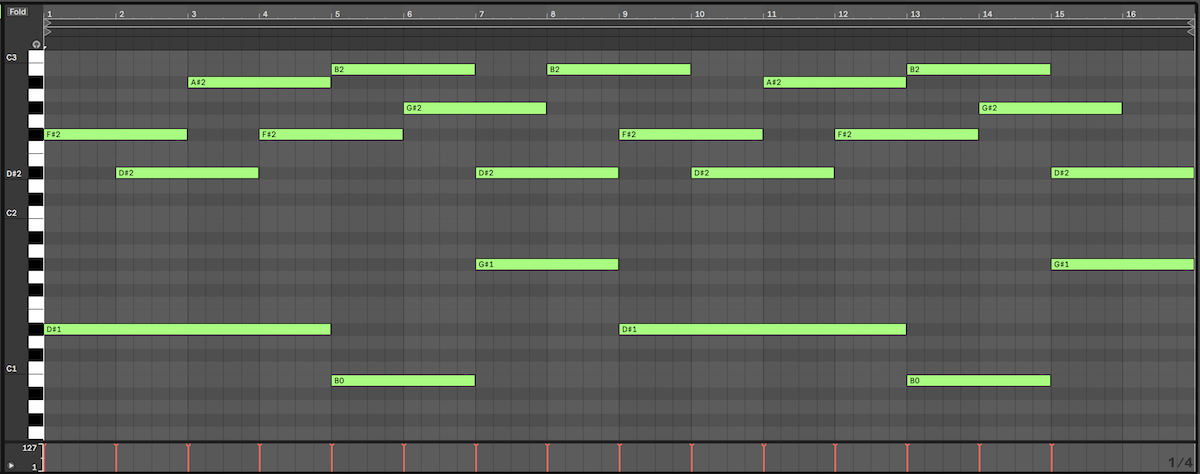The image size is (1200, 474).
Task: Click the C1 piano key
Action: tap(35, 368)
